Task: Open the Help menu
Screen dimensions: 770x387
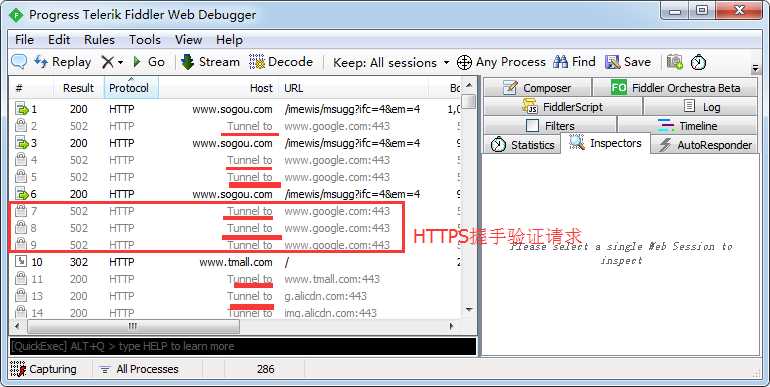Action: 229,40
